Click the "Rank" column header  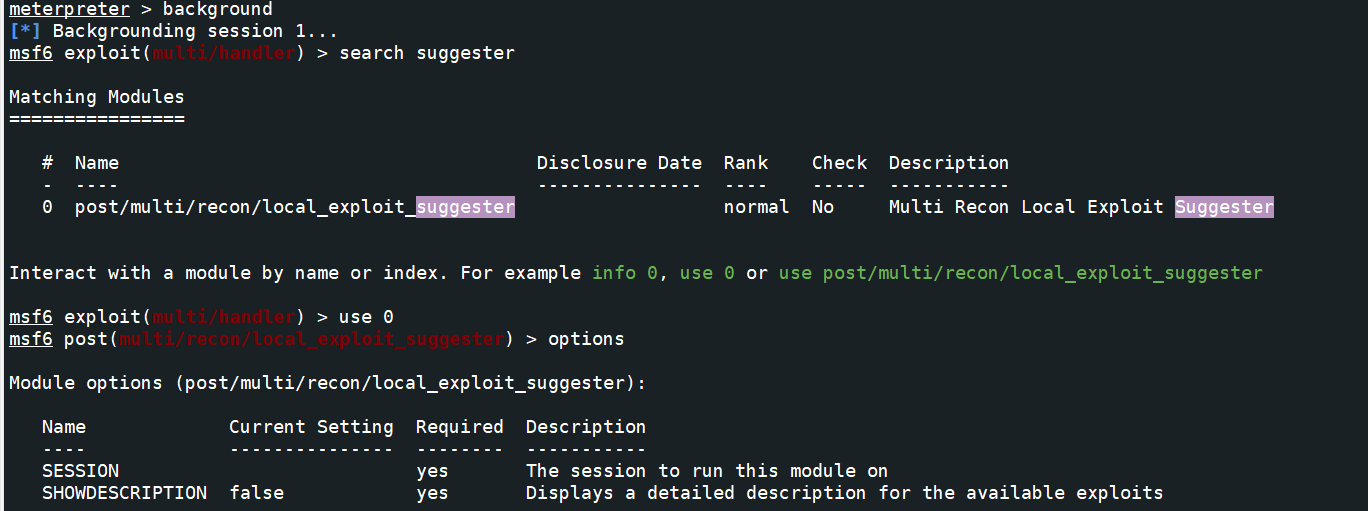(746, 163)
